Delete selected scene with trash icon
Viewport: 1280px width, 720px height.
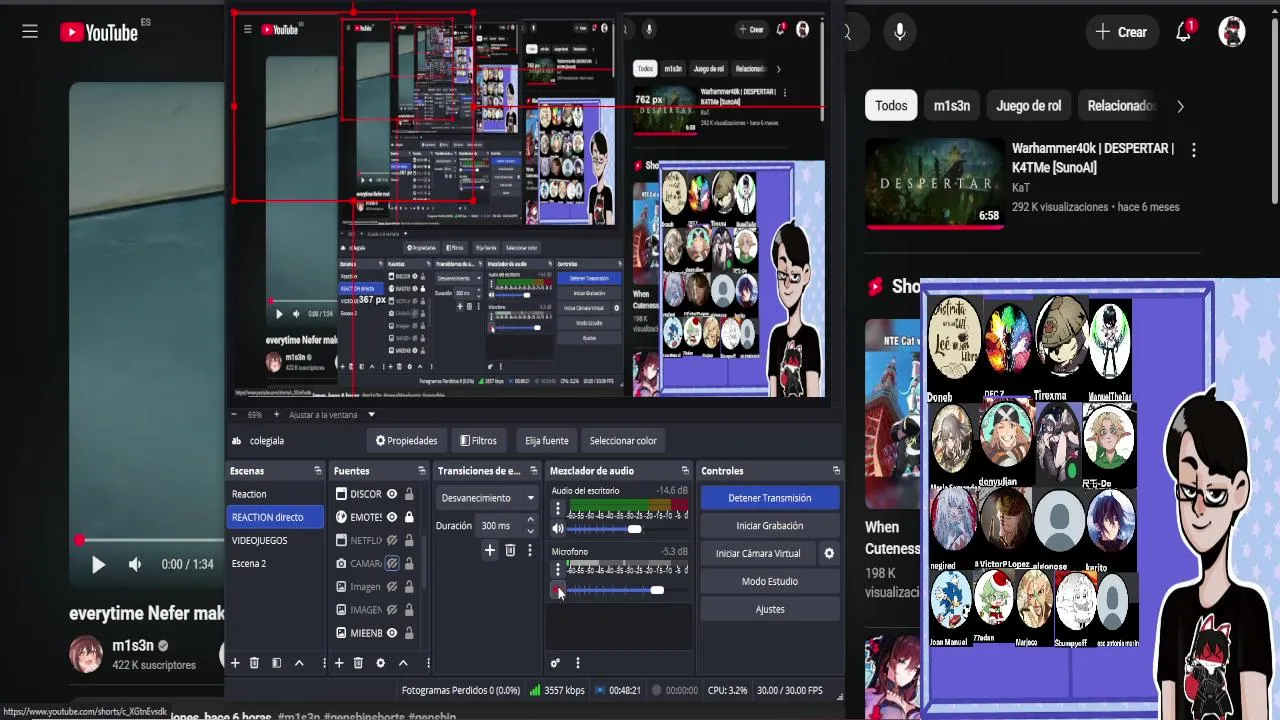tap(254, 663)
